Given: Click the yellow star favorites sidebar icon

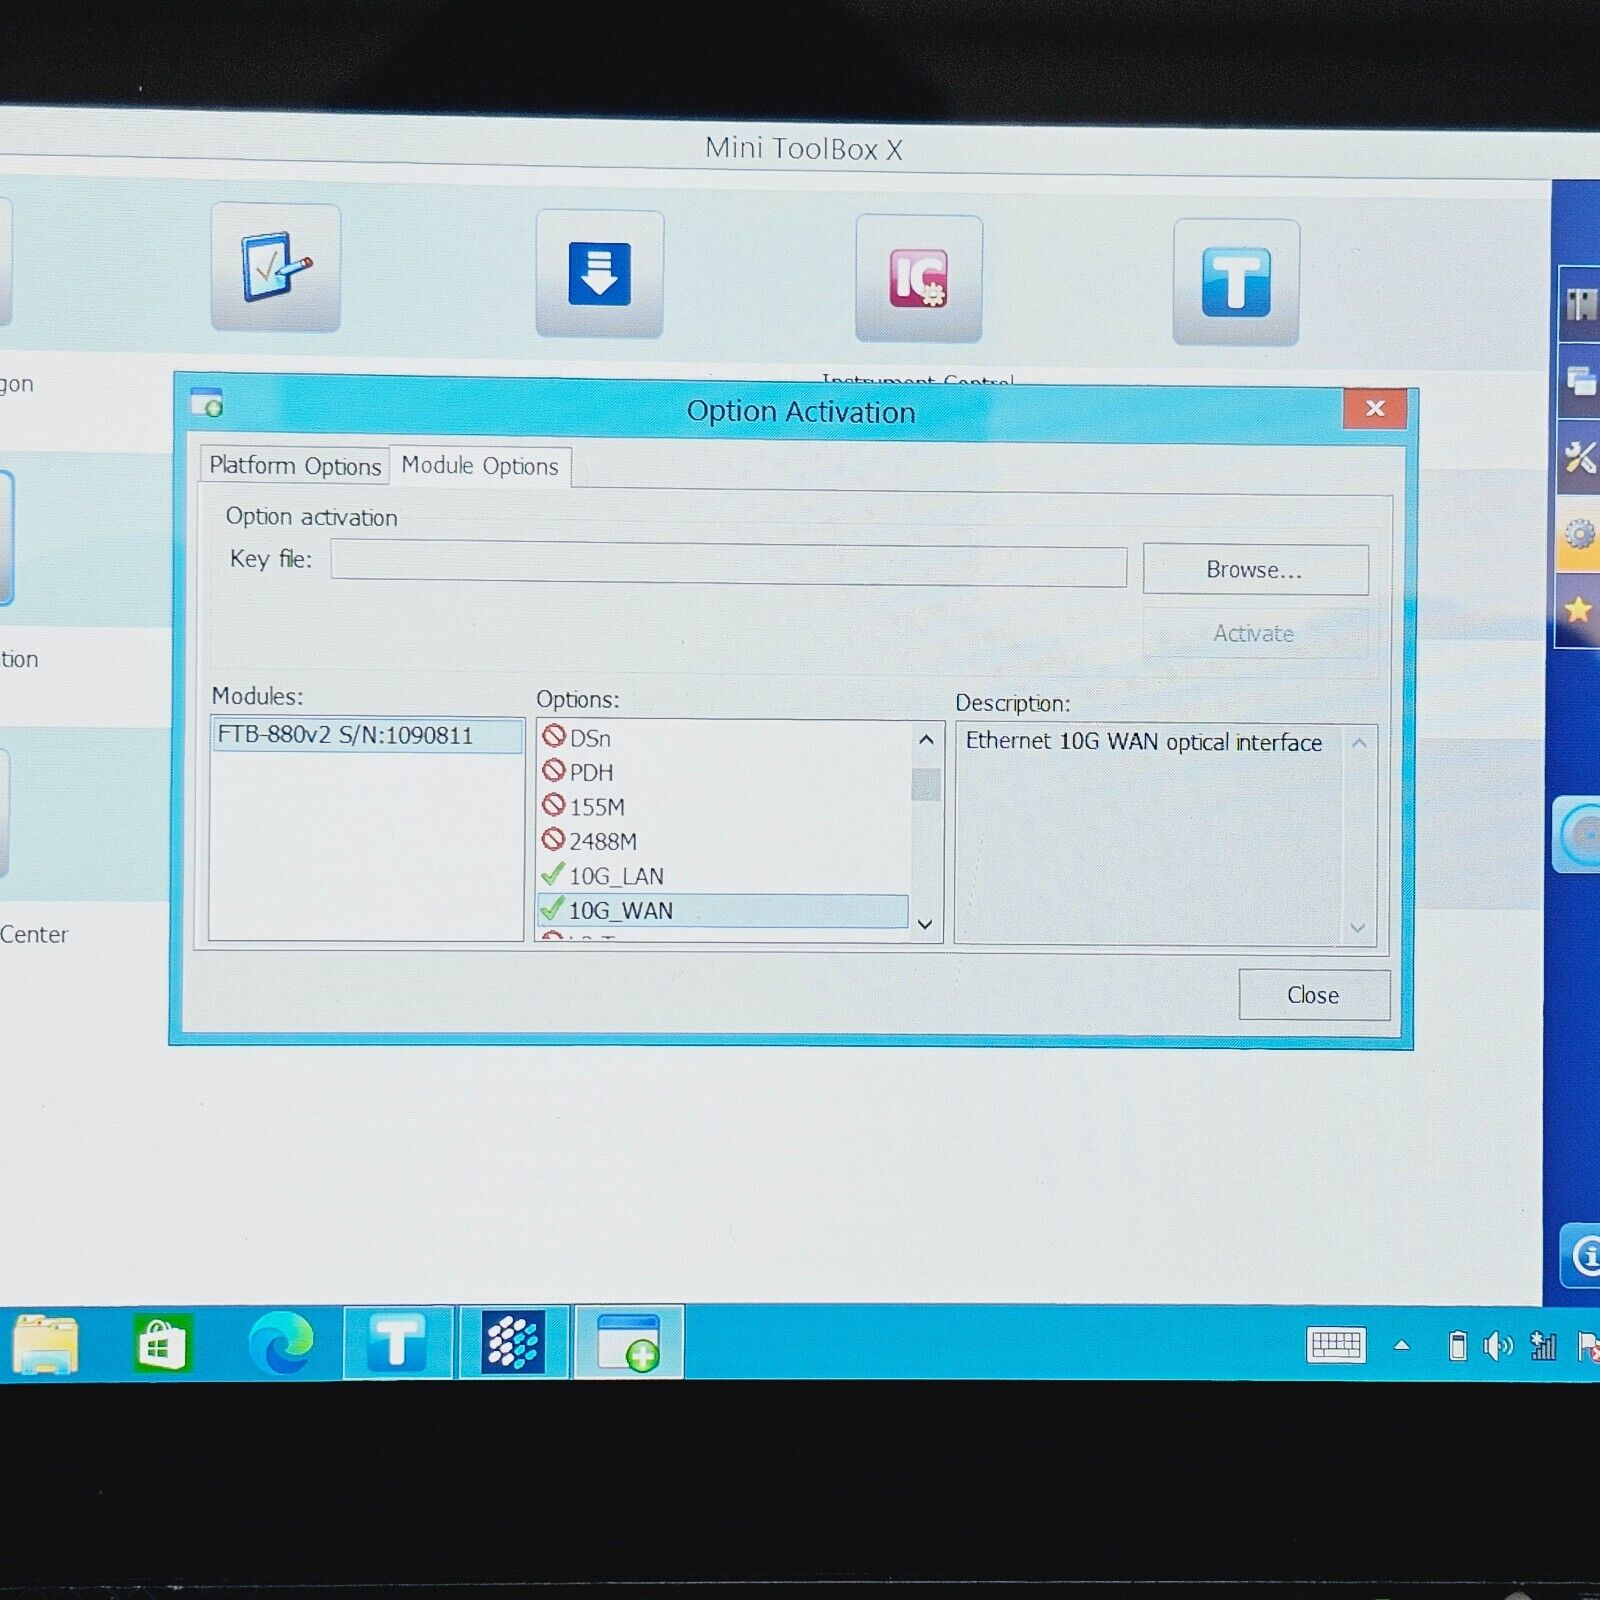Looking at the screenshot, I should tap(1578, 609).
